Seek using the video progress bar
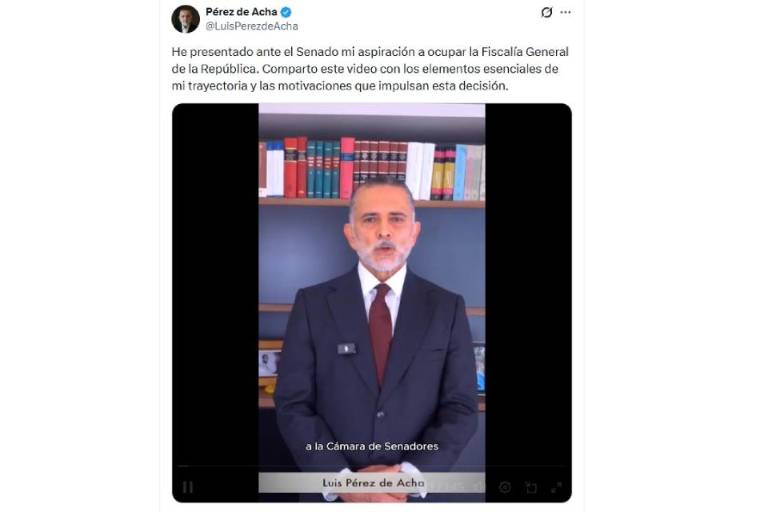Viewport: 768px width, 512px height. coord(372,466)
